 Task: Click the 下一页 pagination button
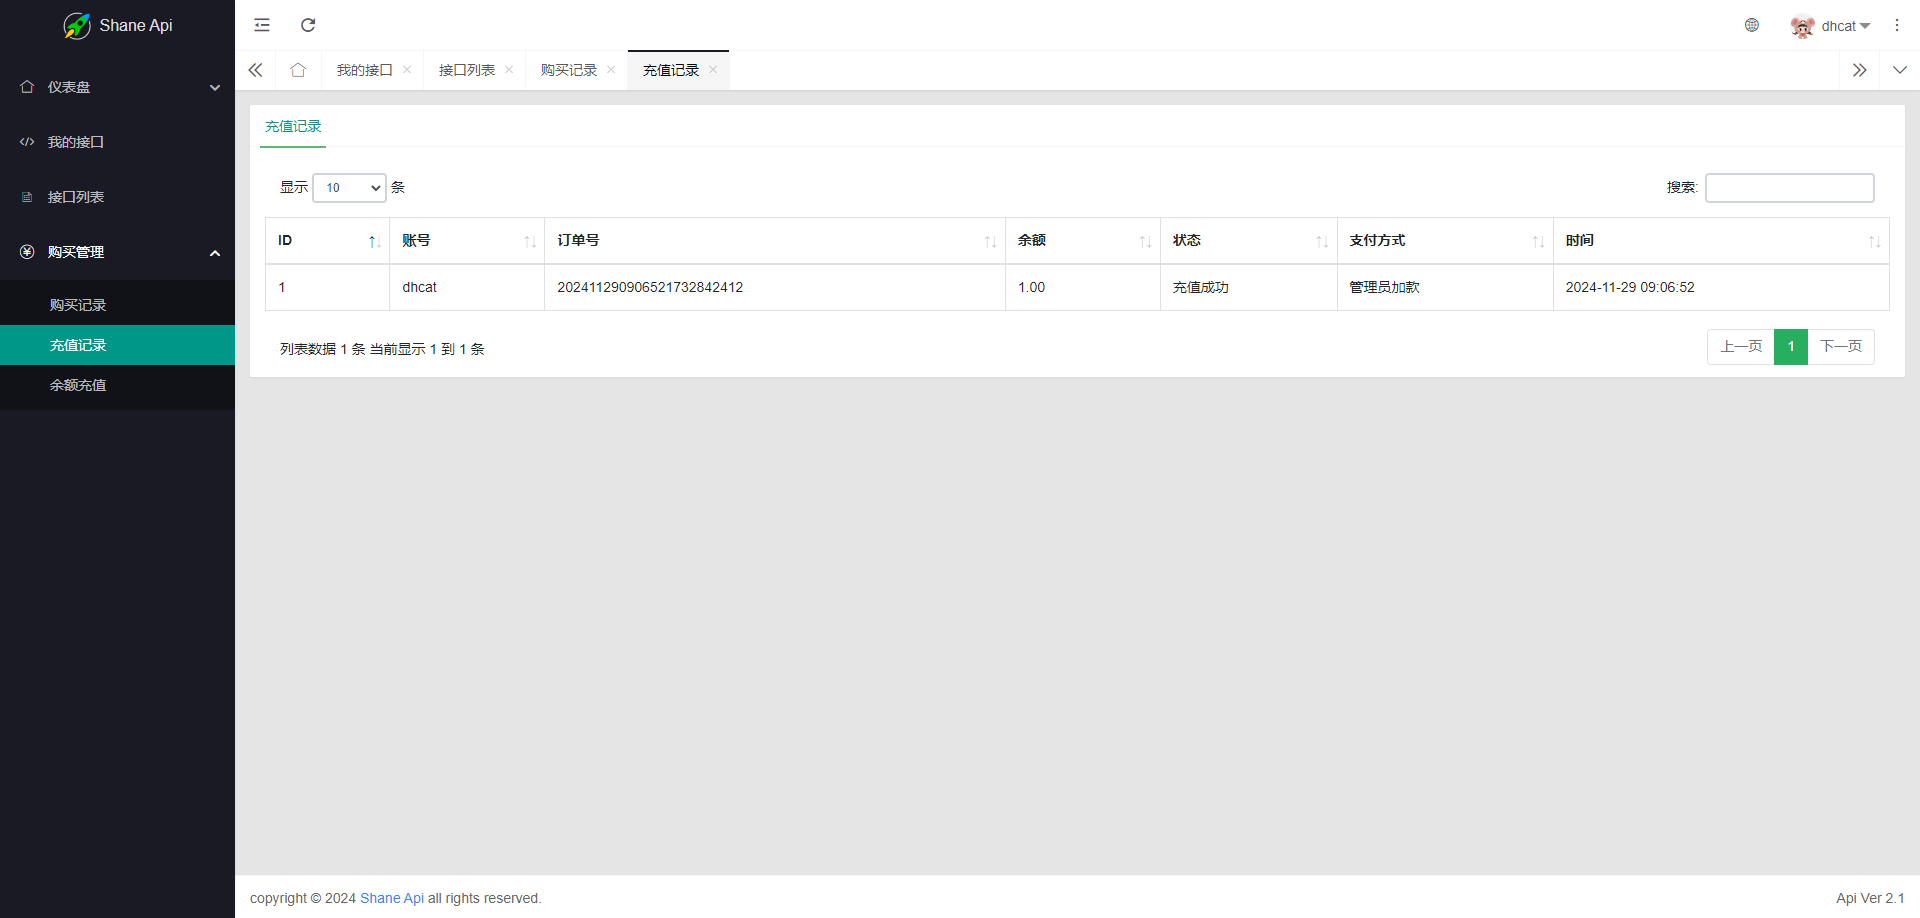(x=1840, y=347)
